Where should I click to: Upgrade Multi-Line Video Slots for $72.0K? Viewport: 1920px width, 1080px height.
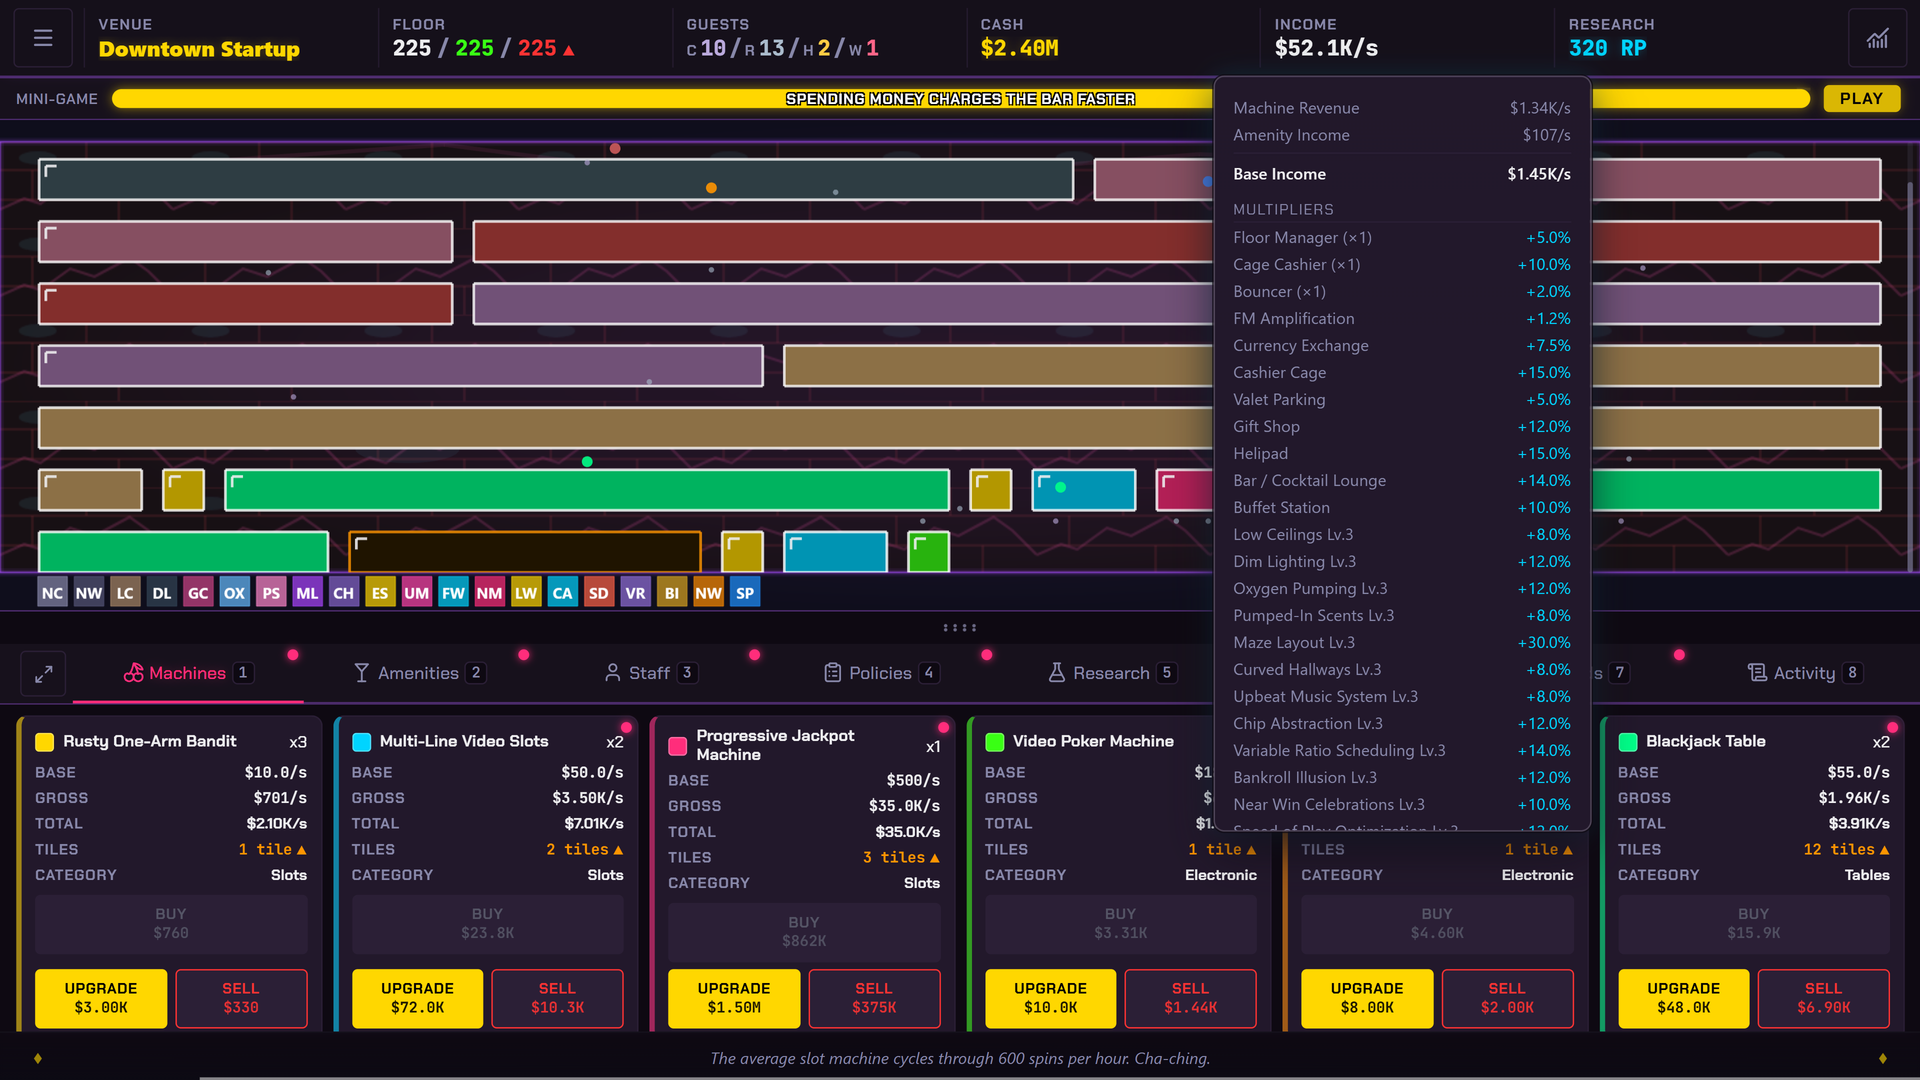pos(417,998)
